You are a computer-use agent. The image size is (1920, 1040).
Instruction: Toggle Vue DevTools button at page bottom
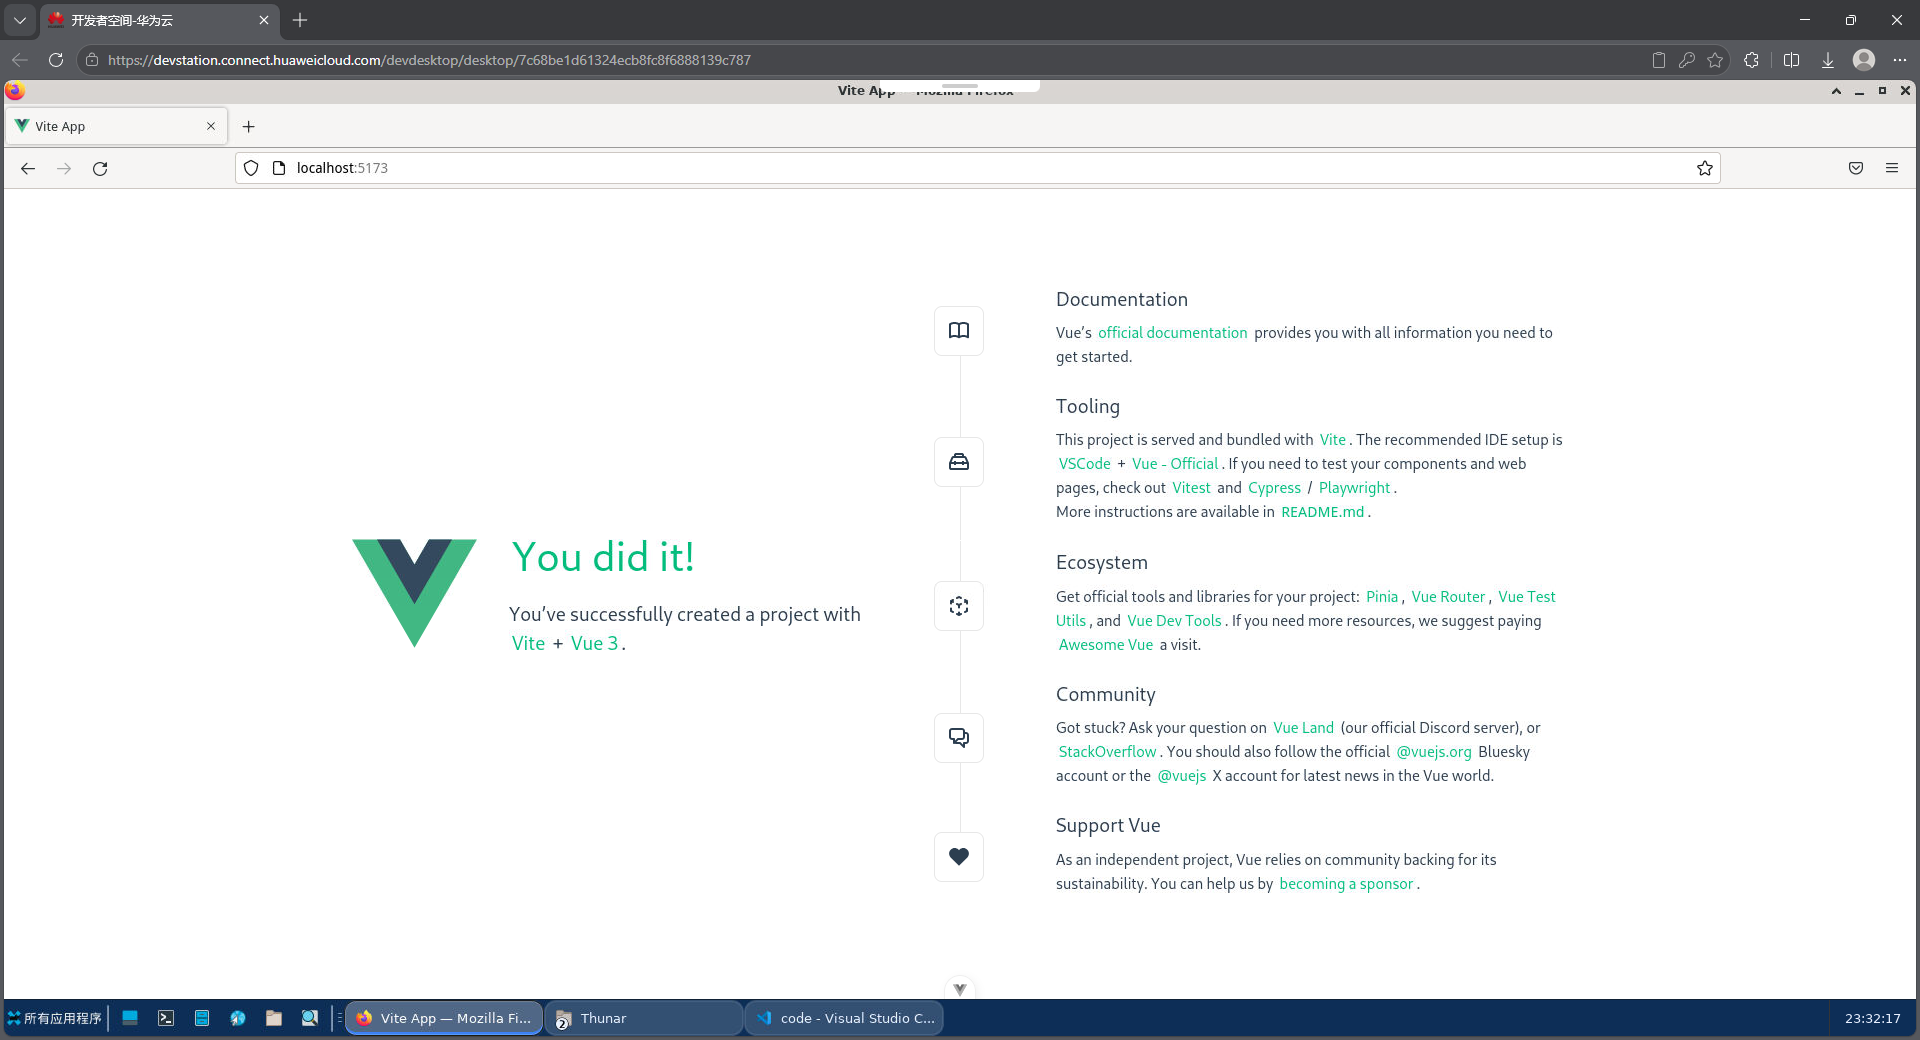(960, 988)
